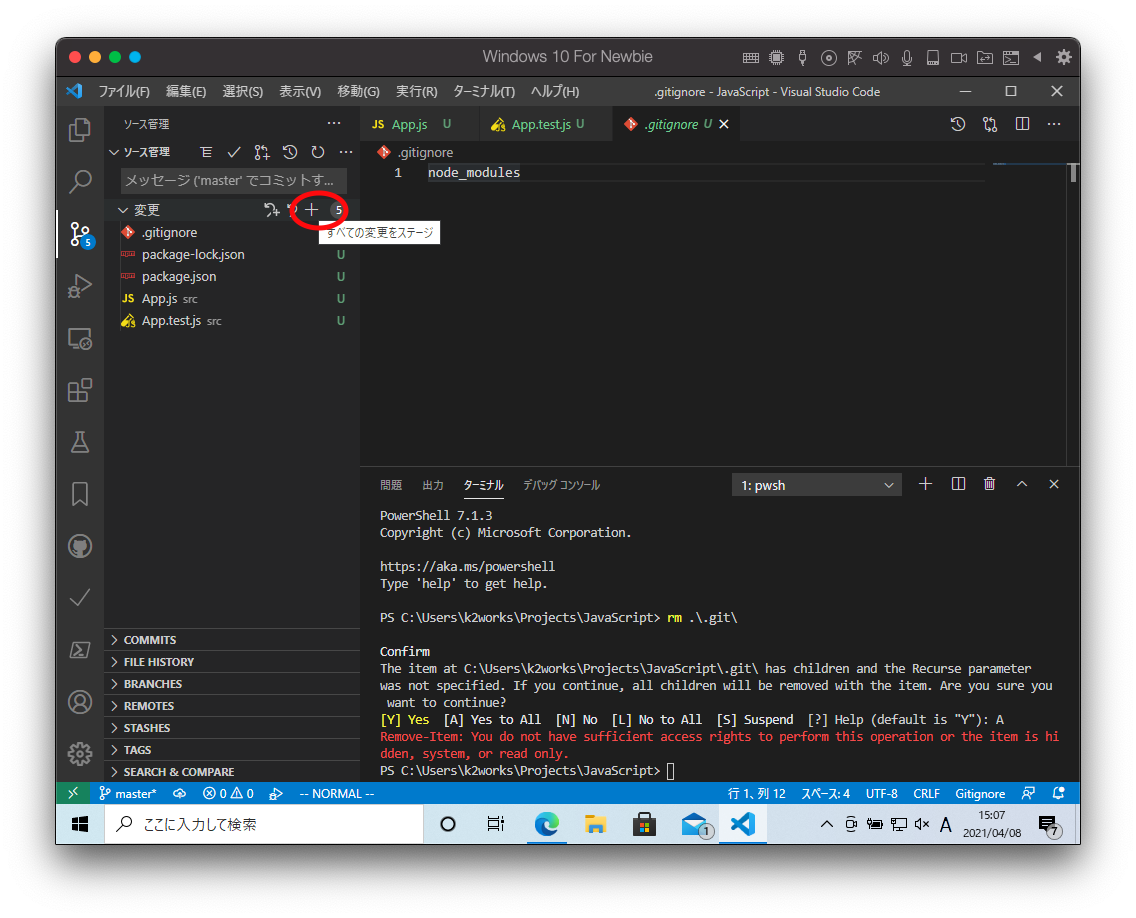1136x918 pixels.
Task: Kill the terminal with trash icon
Action: [990, 484]
